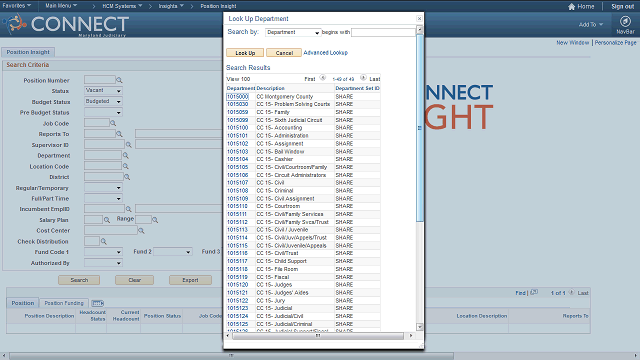Open results grid in new window icon
This screenshot has width=640, height=360.
point(534,292)
